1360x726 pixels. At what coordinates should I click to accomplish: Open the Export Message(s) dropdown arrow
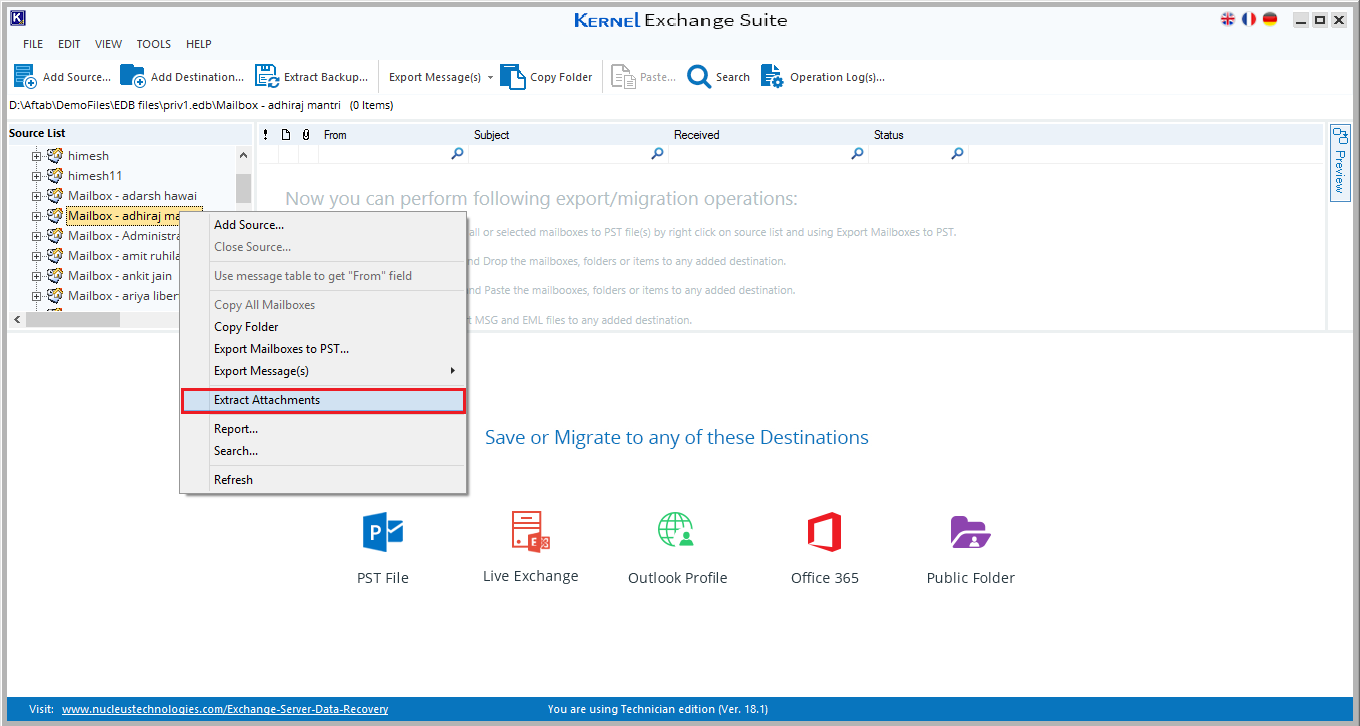(x=490, y=77)
